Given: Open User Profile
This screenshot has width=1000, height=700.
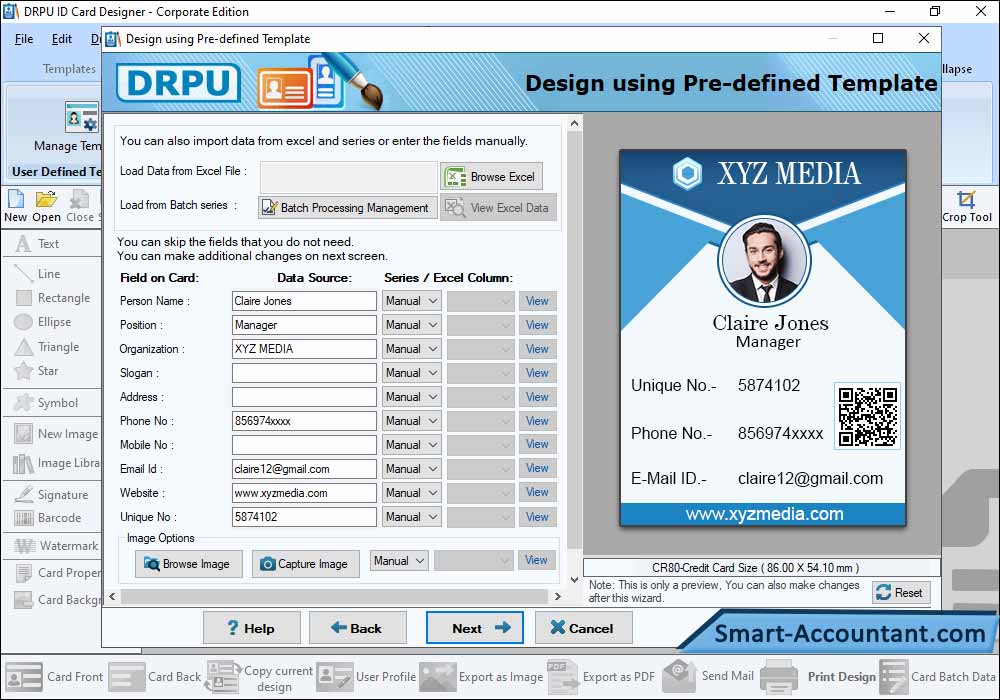Looking at the screenshot, I should click(x=366, y=676).
